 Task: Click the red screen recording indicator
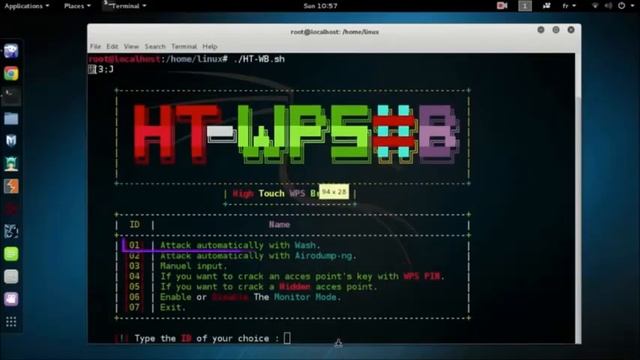(x=502, y=6)
